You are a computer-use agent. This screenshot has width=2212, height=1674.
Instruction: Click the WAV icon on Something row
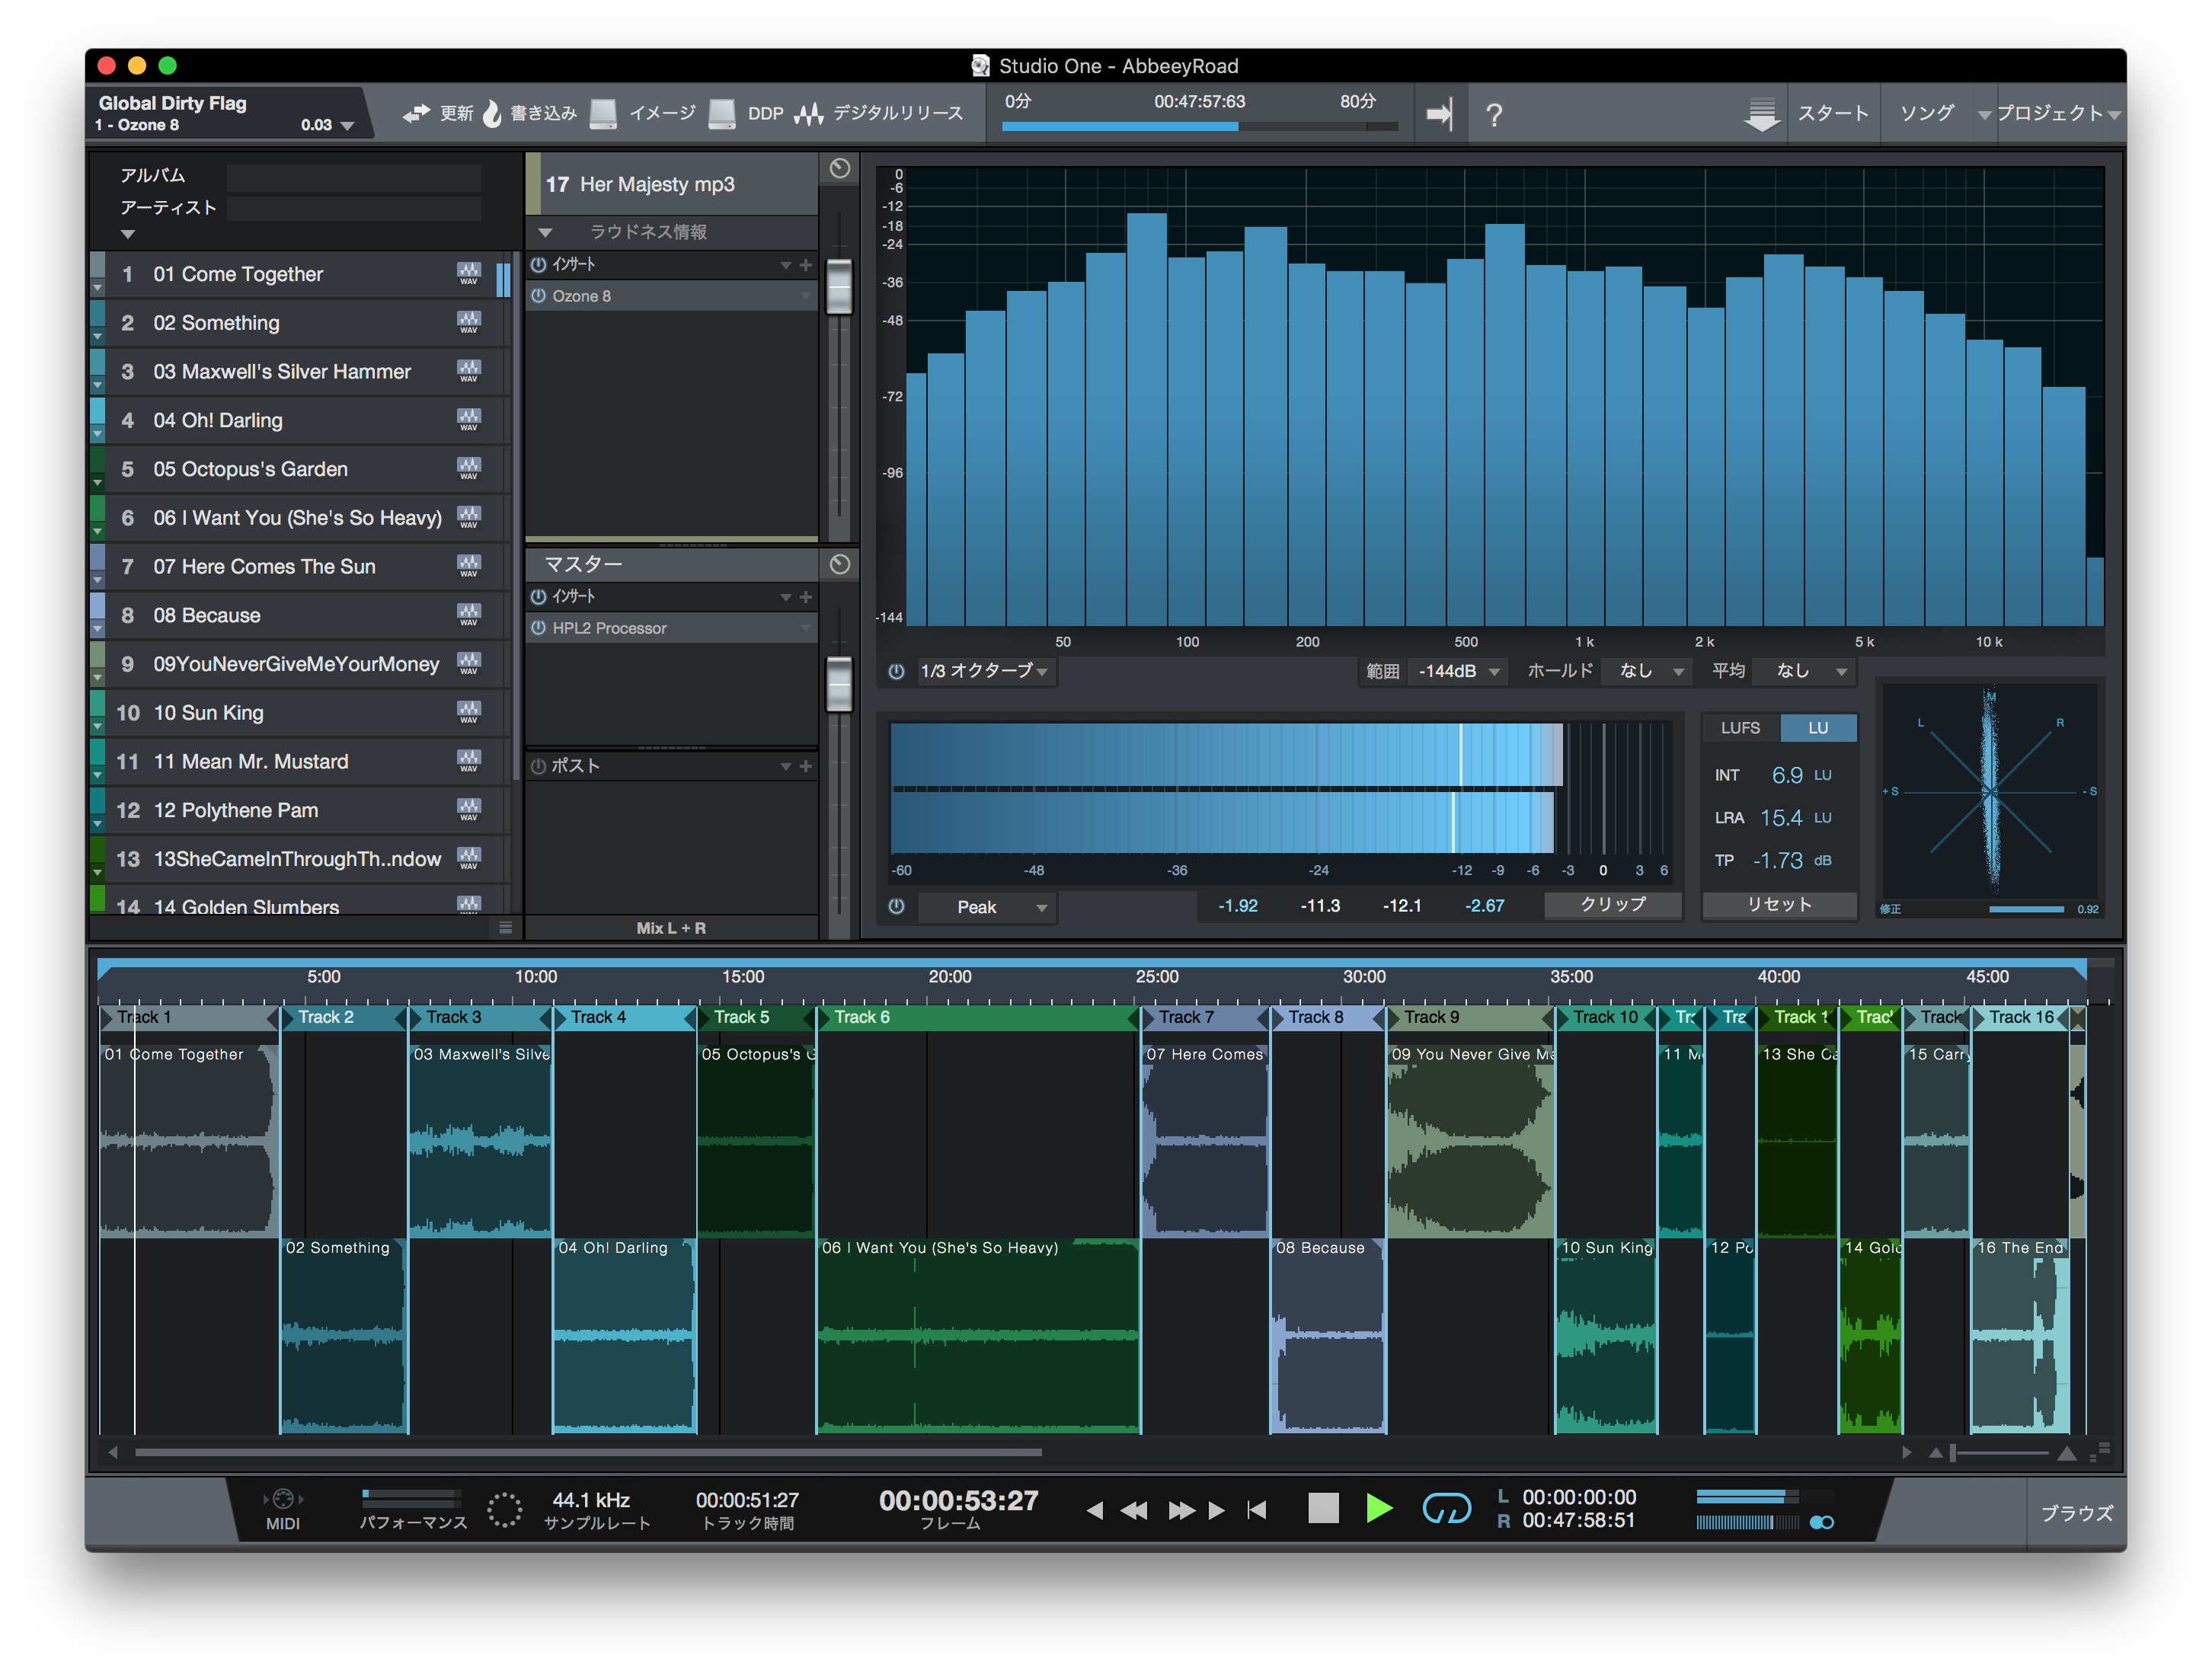pos(469,323)
